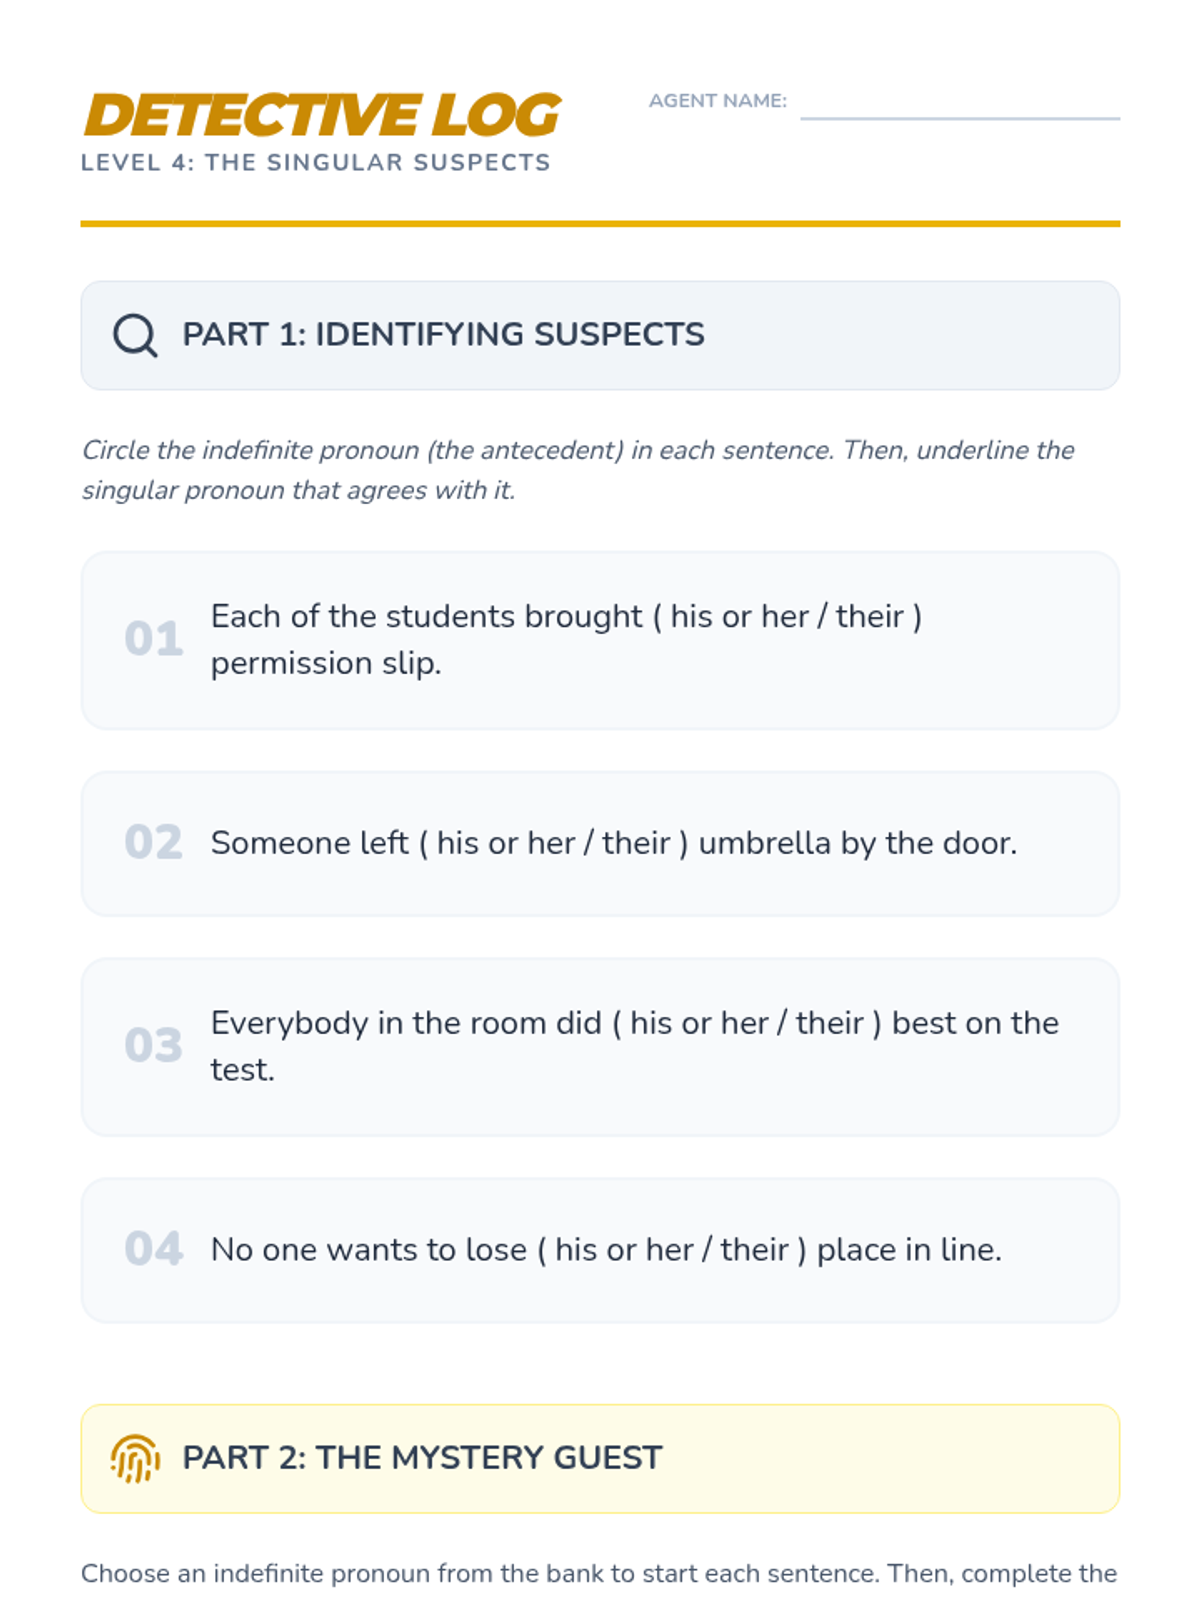Select the Part 2: The Mystery Guest header
Screen dimensions: 1200x1600
422,1458
